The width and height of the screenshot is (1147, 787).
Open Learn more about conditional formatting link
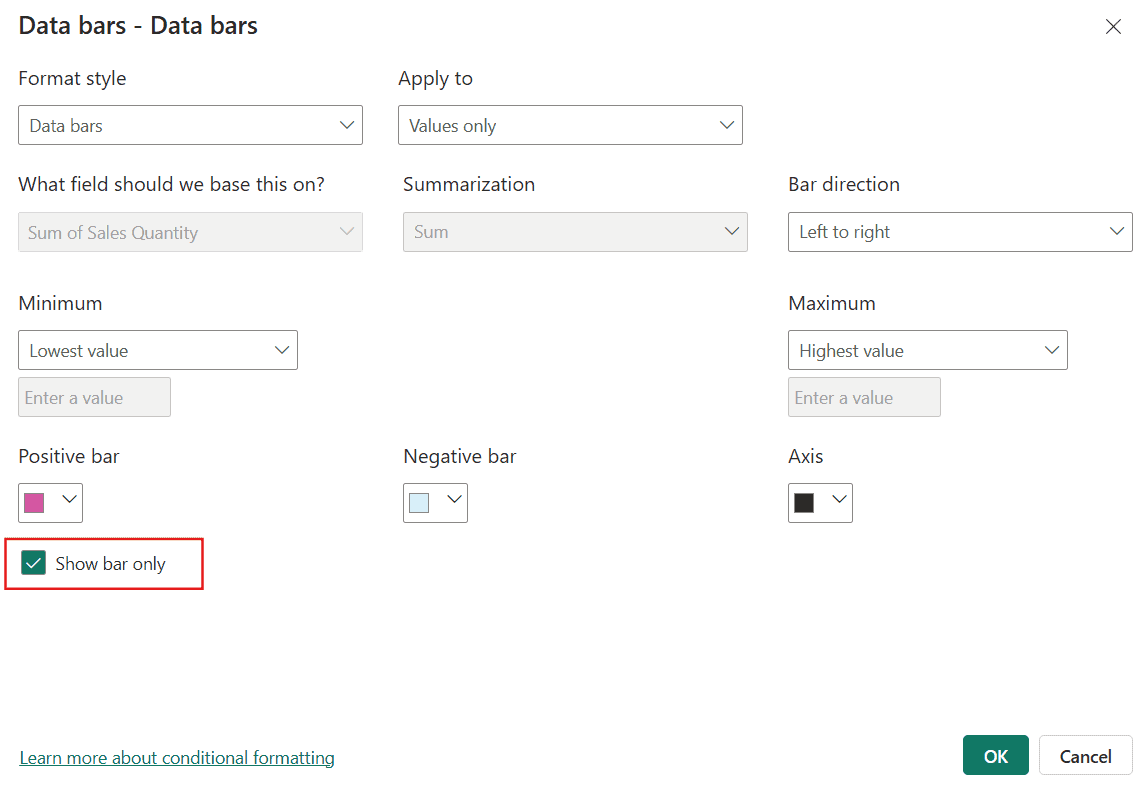(177, 758)
